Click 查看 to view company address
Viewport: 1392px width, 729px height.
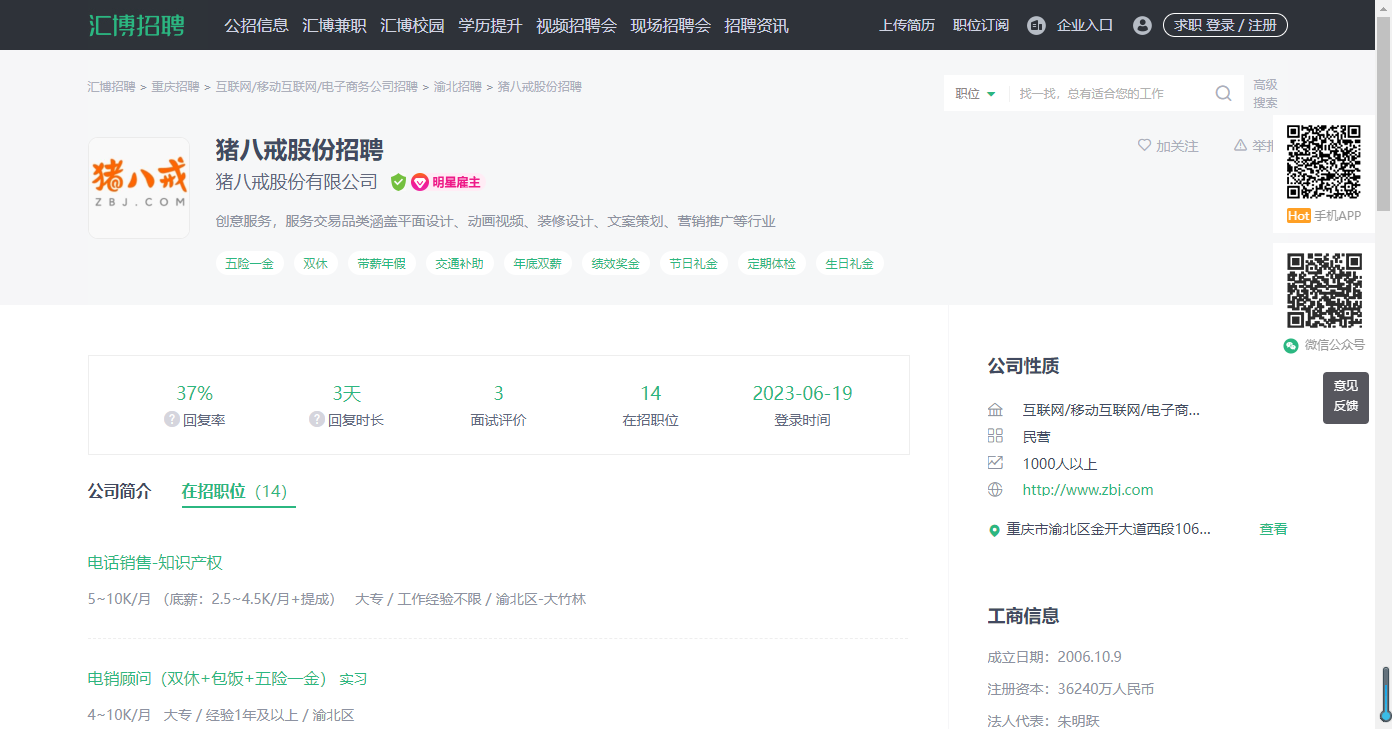[1273, 529]
